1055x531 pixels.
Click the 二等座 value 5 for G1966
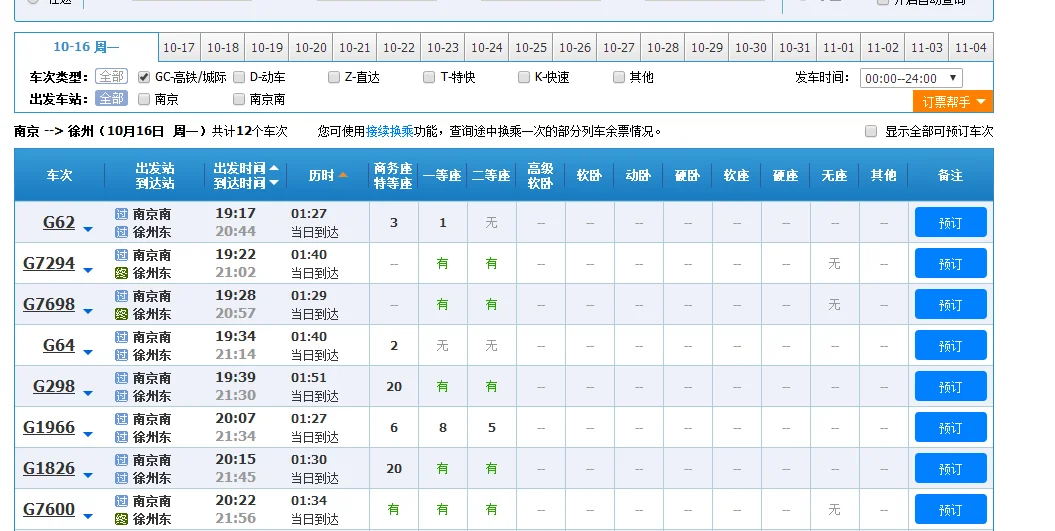coord(492,428)
